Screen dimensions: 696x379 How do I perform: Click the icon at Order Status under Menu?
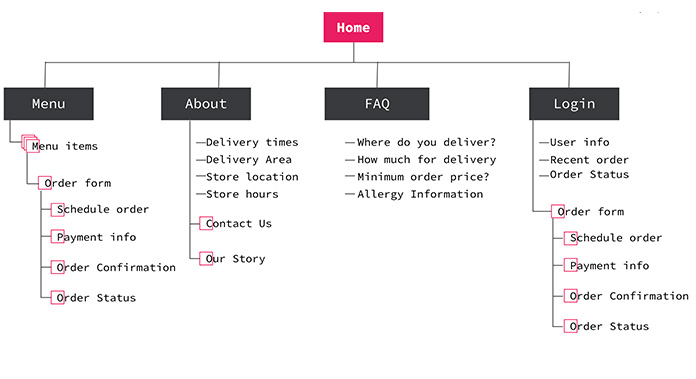[58, 297]
